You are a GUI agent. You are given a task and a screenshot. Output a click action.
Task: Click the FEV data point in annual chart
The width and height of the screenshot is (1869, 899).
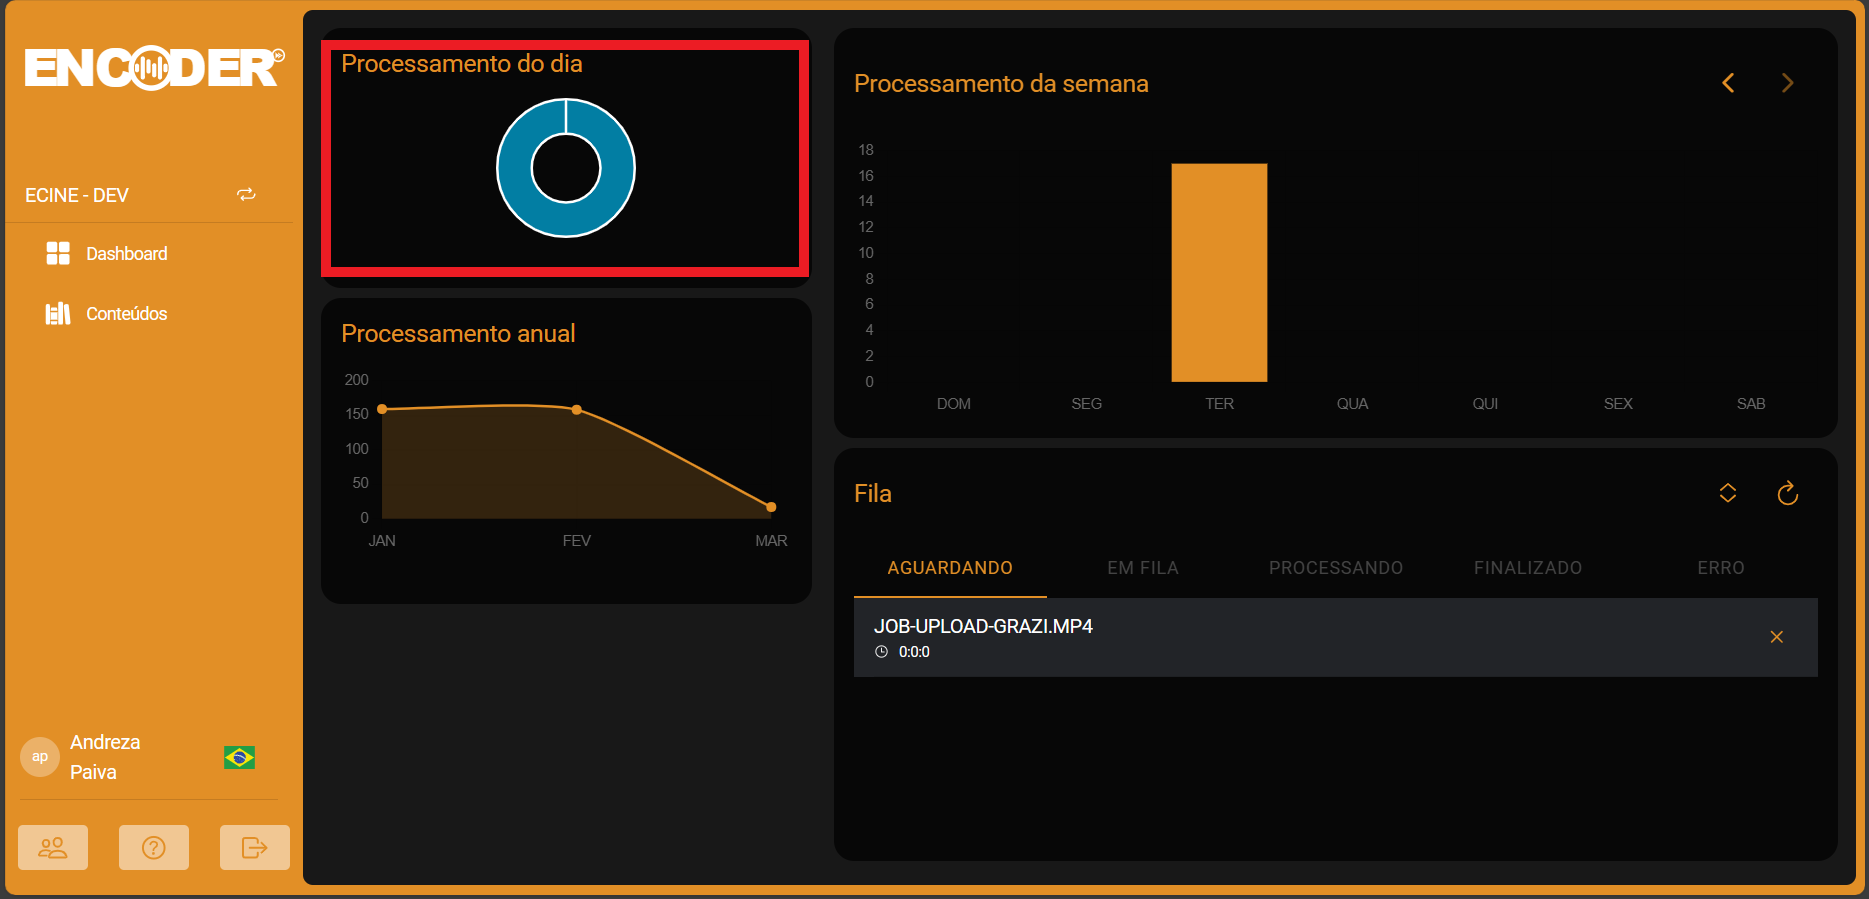[577, 410]
